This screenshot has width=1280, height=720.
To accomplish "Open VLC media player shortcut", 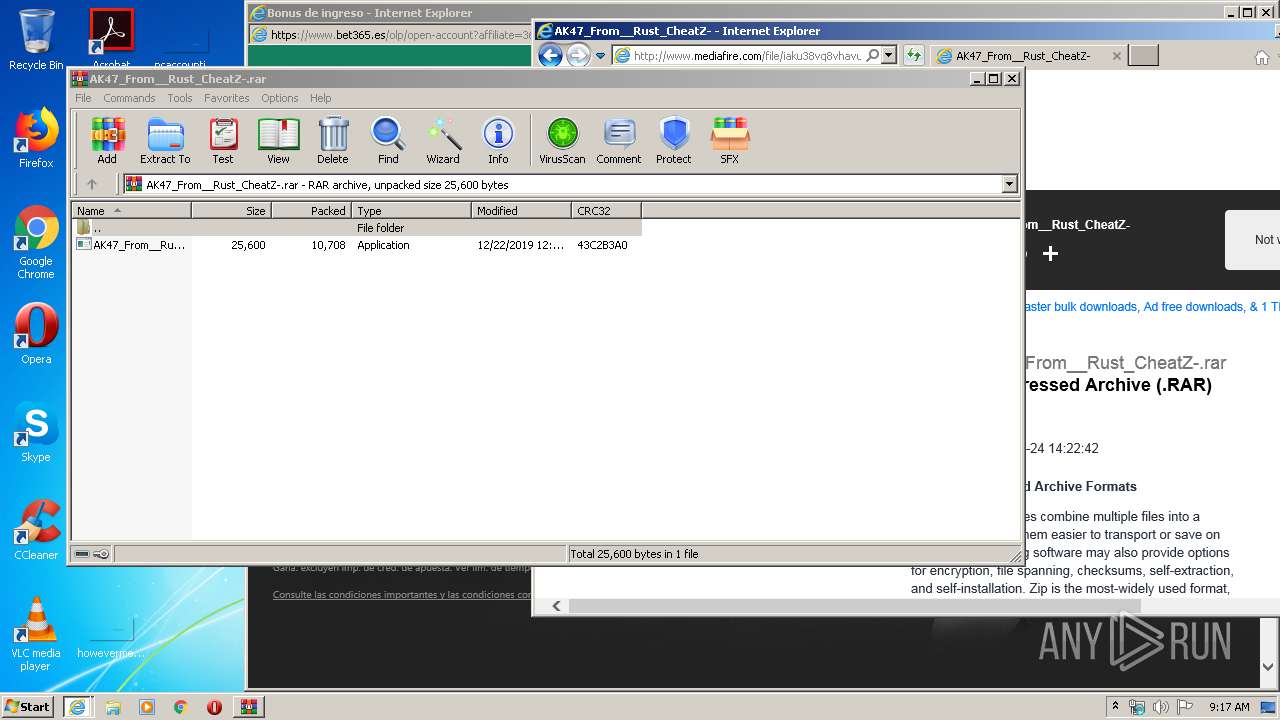I will point(36,635).
